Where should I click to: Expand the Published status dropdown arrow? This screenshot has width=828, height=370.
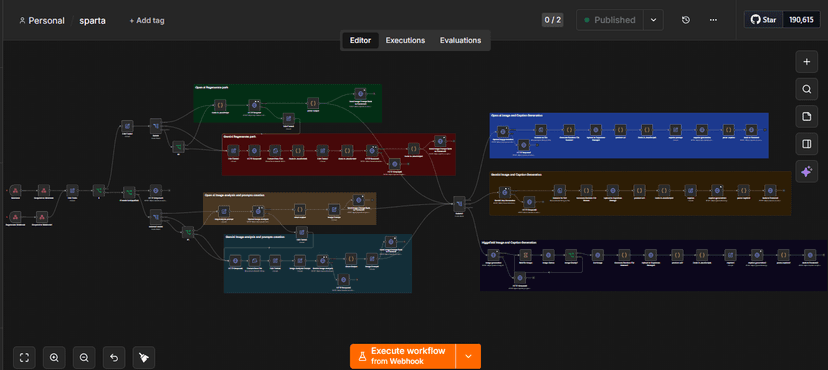653,20
